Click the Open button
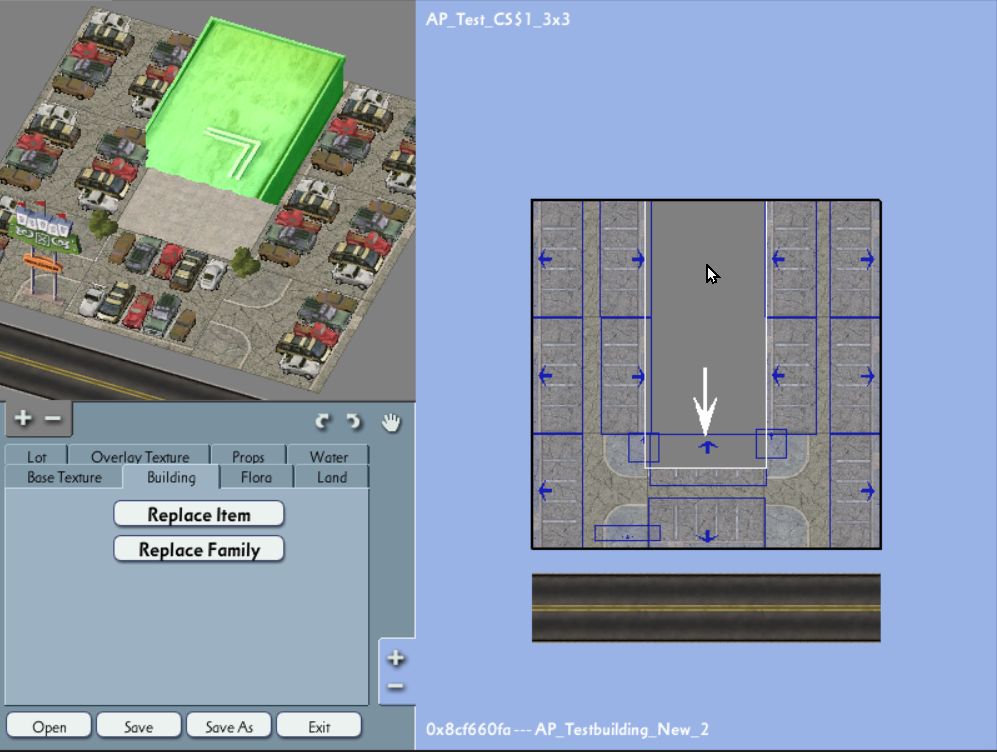 (x=49, y=725)
